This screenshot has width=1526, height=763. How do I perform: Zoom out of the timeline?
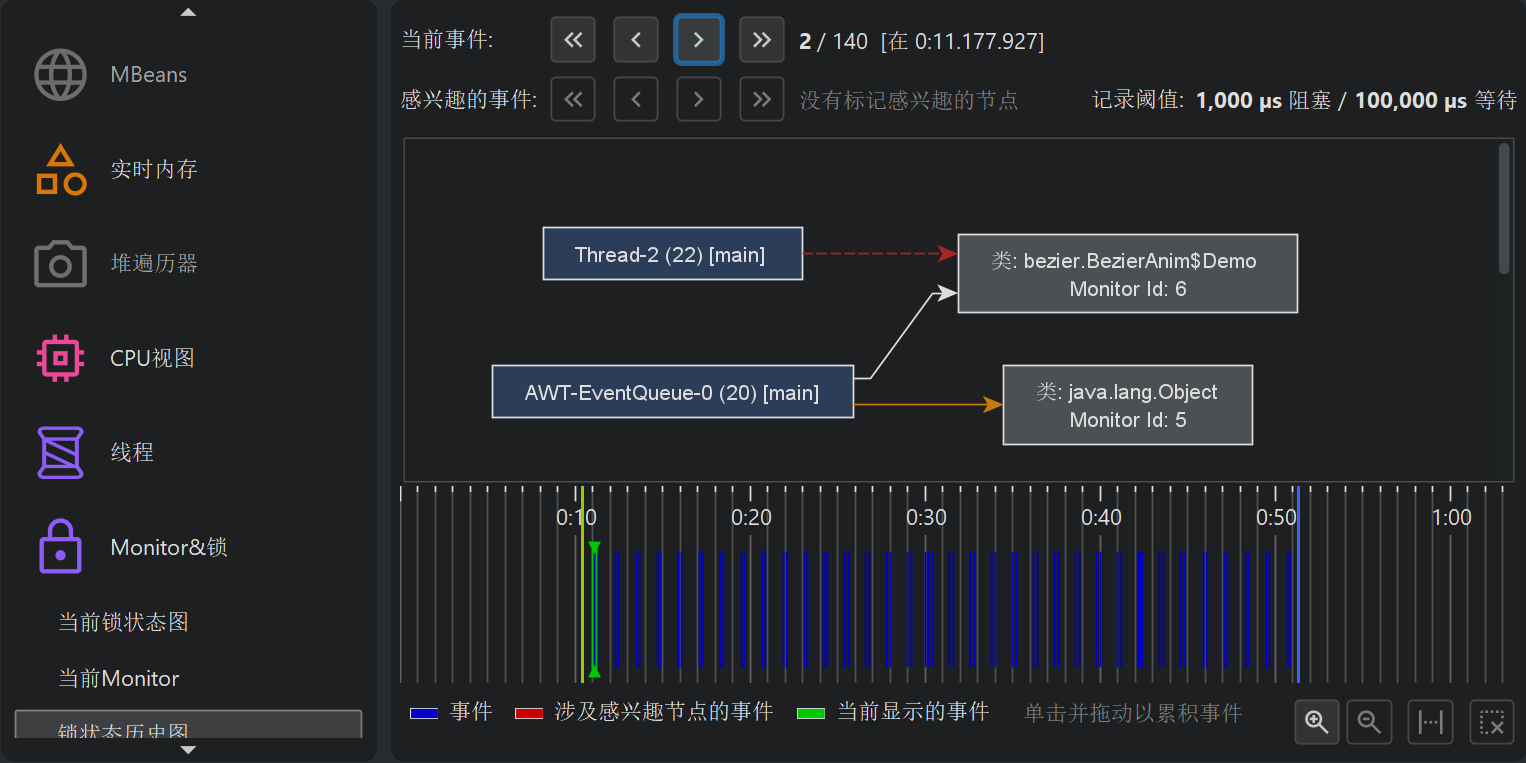pos(1370,722)
